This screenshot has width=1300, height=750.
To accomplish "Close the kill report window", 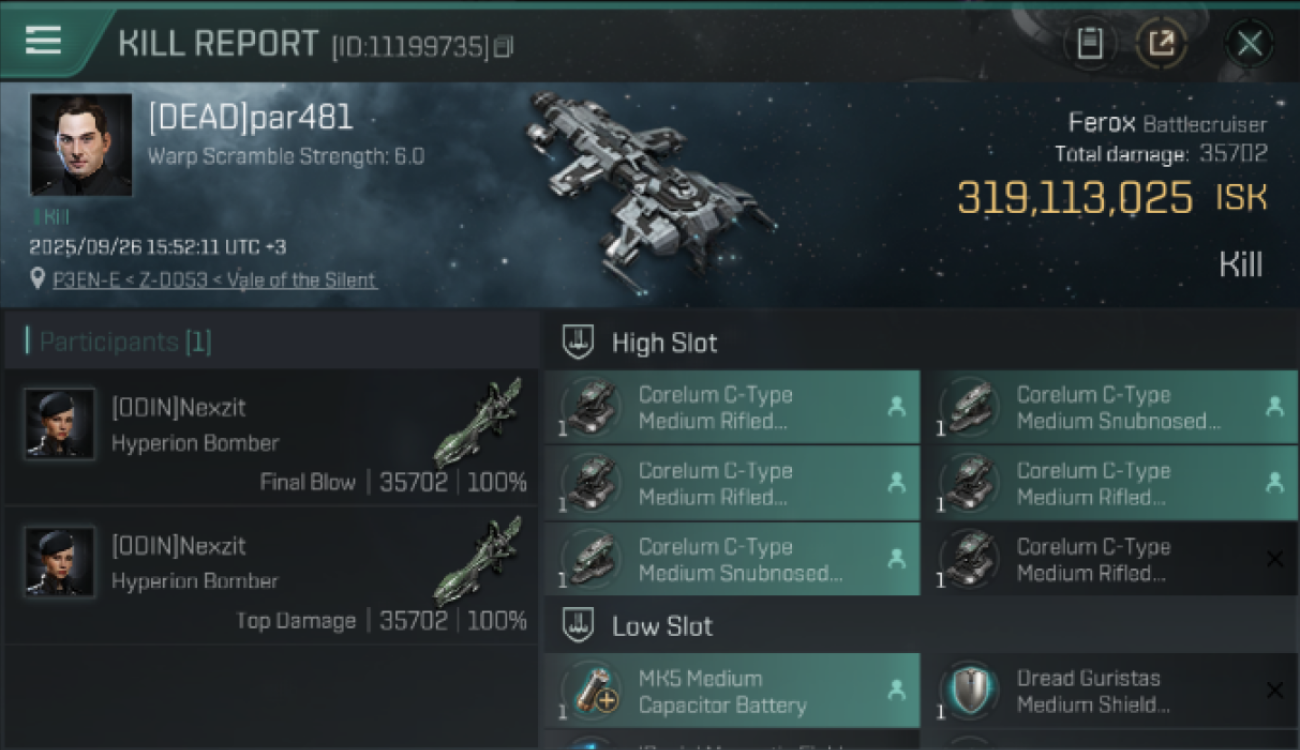I will pyautogui.click(x=1249, y=43).
